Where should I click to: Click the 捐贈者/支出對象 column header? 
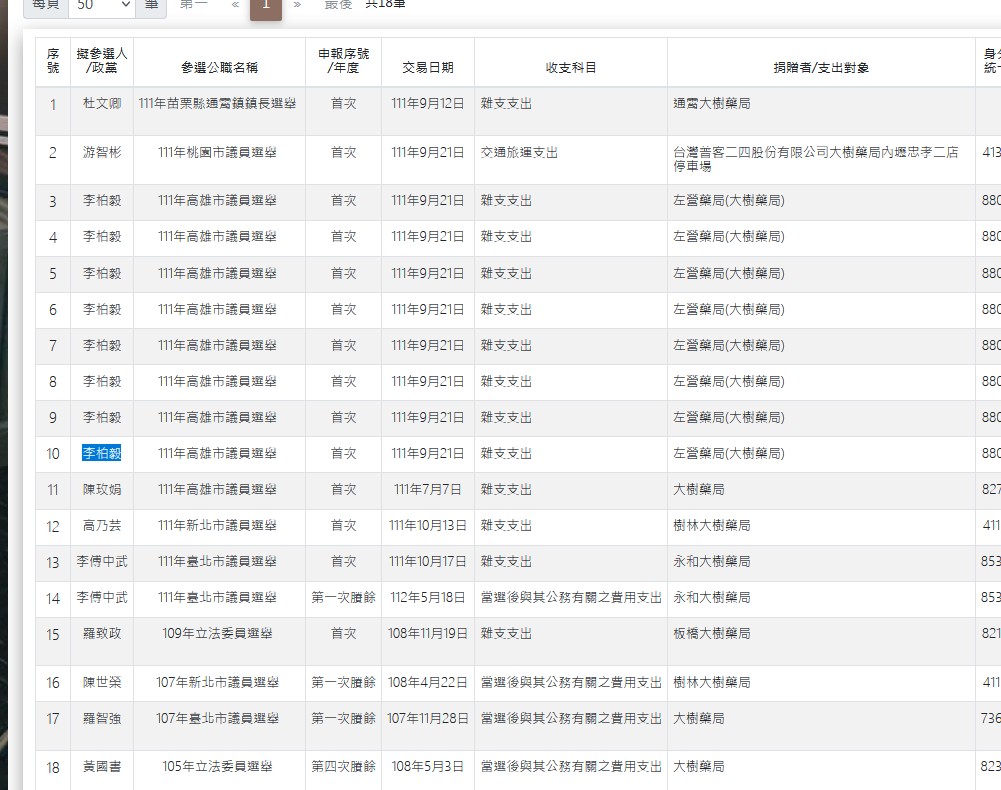pyautogui.click(x=820, y=67)
